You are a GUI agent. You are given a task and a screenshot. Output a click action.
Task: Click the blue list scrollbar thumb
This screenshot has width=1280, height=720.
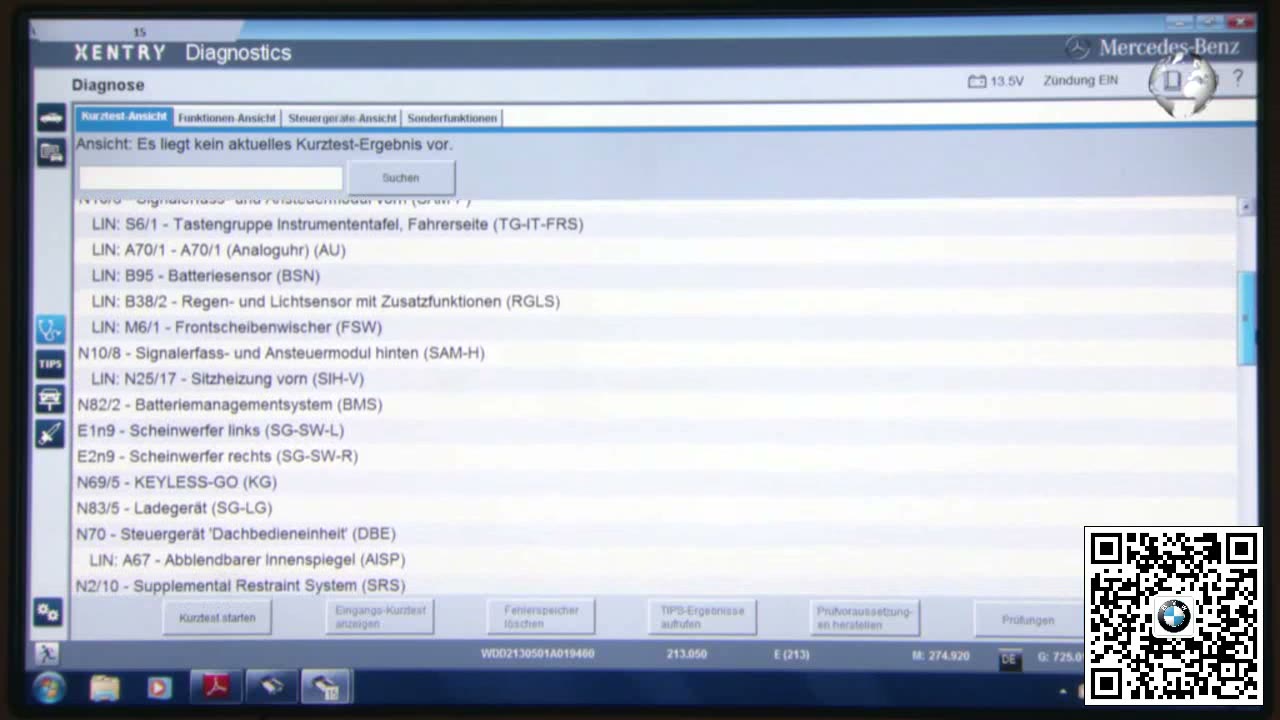point(1246,318)
